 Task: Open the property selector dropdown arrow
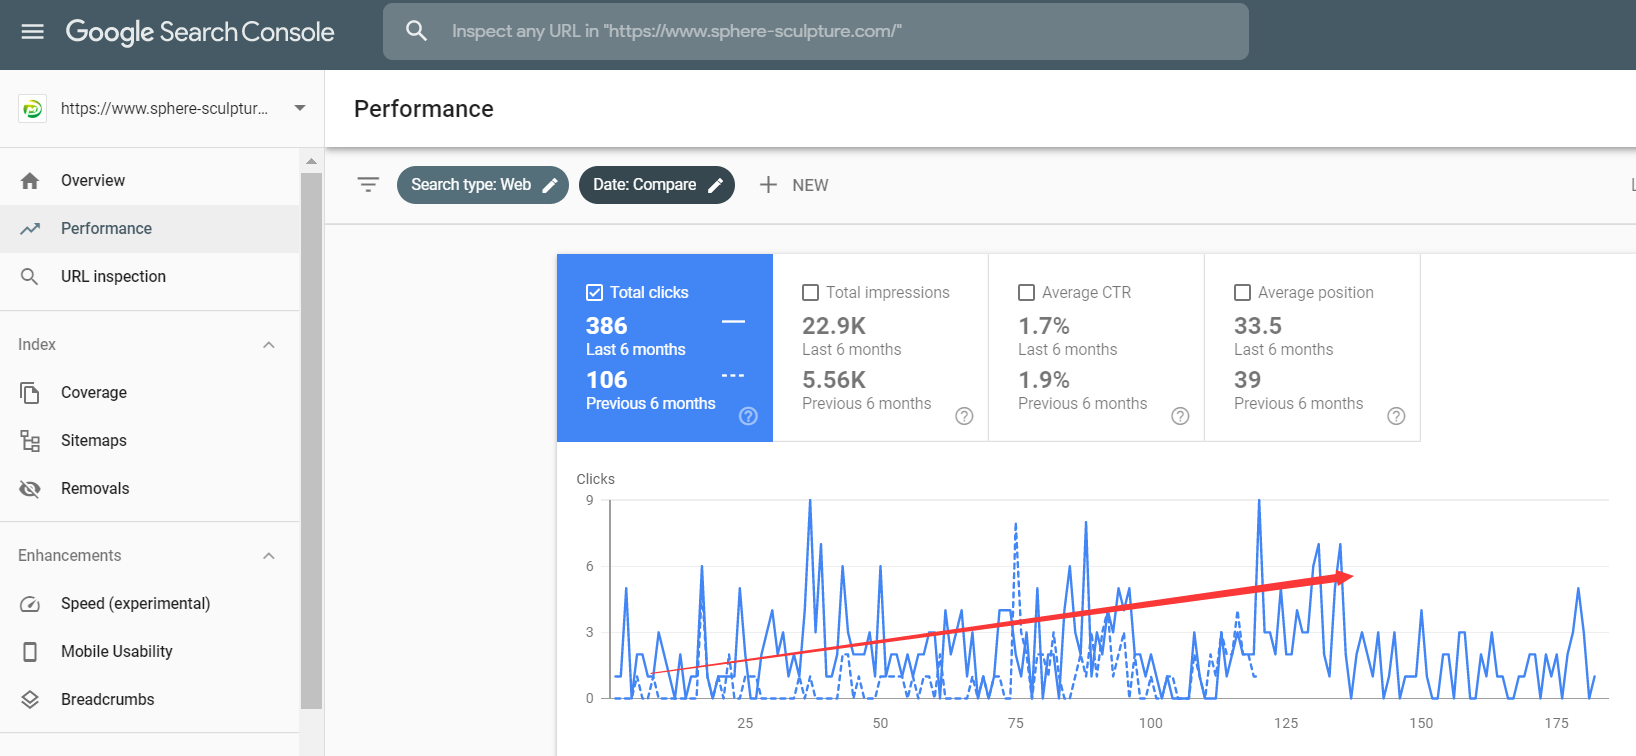[300, 108]
